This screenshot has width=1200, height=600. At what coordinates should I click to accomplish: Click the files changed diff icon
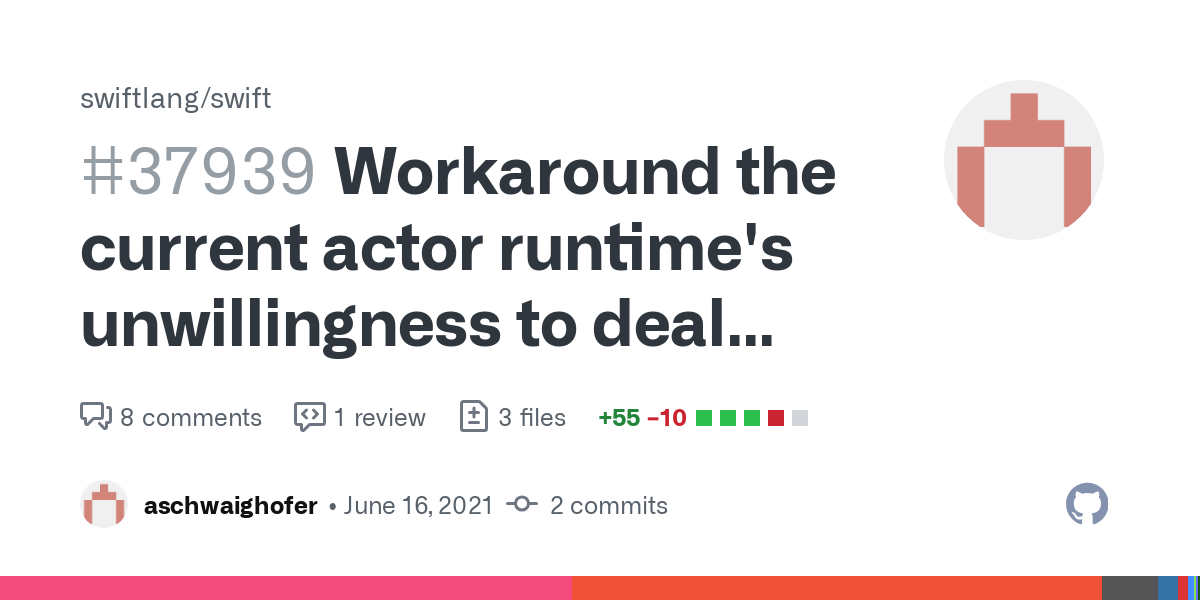click(473, 416)
